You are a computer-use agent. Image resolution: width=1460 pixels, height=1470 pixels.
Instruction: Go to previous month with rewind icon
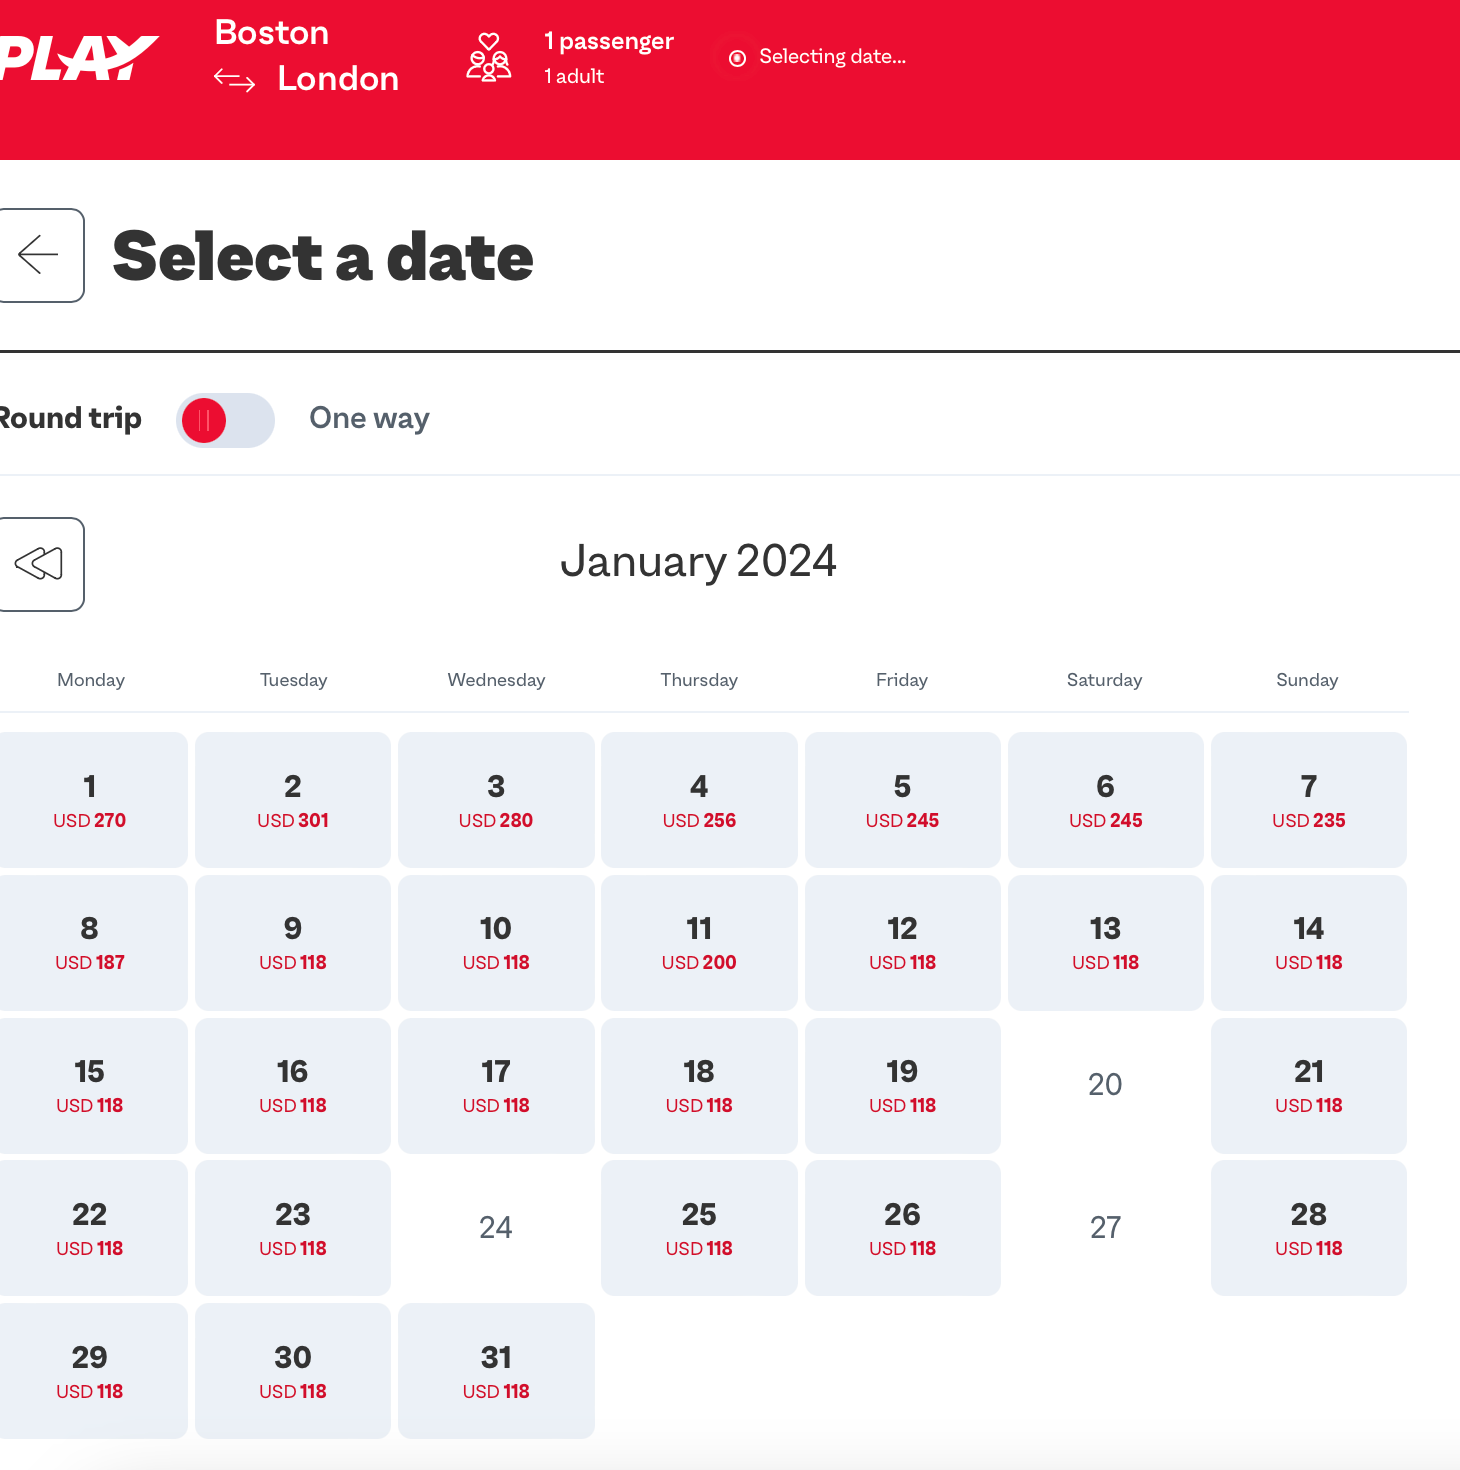[40, 564]
